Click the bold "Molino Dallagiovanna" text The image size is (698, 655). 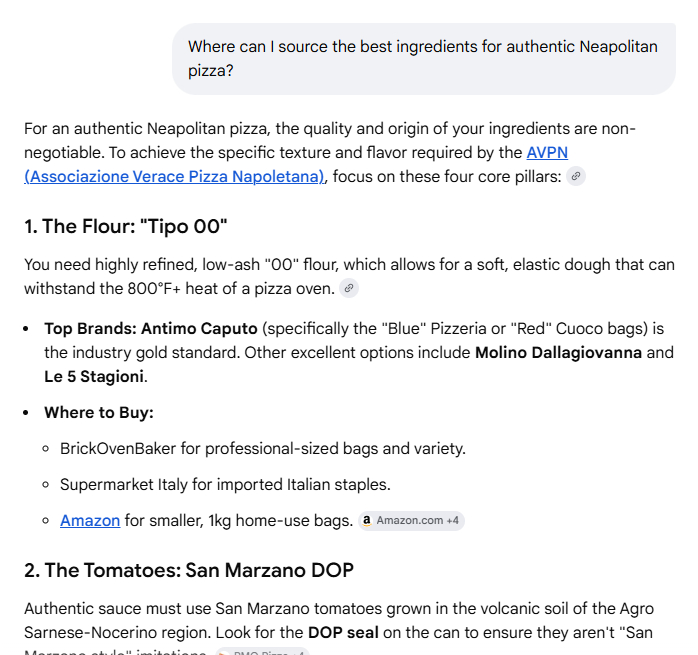pos(558,353)
